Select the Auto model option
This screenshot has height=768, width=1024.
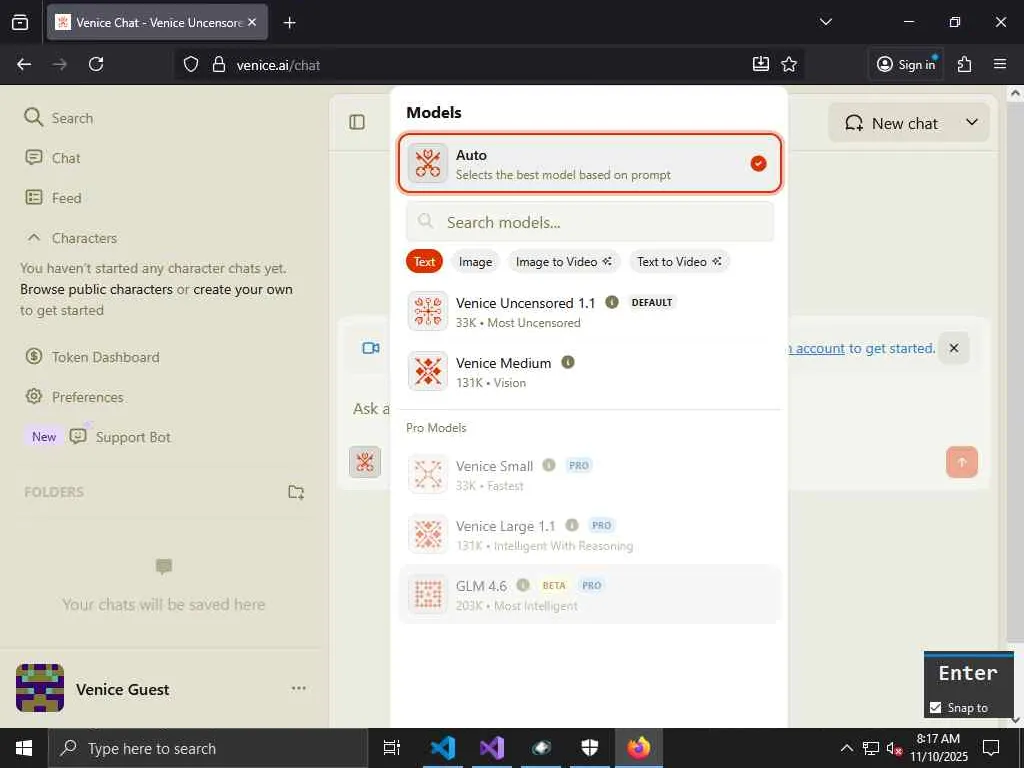pyautogui.click(x=590, y=164)
